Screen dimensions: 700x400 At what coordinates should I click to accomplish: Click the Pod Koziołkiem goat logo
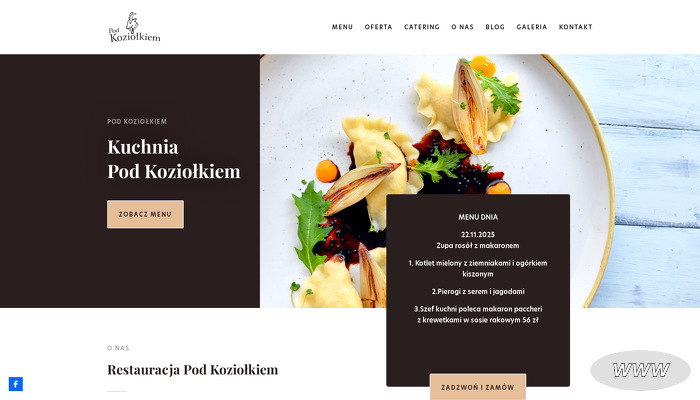pyautogui.click(x=134, y=27)
